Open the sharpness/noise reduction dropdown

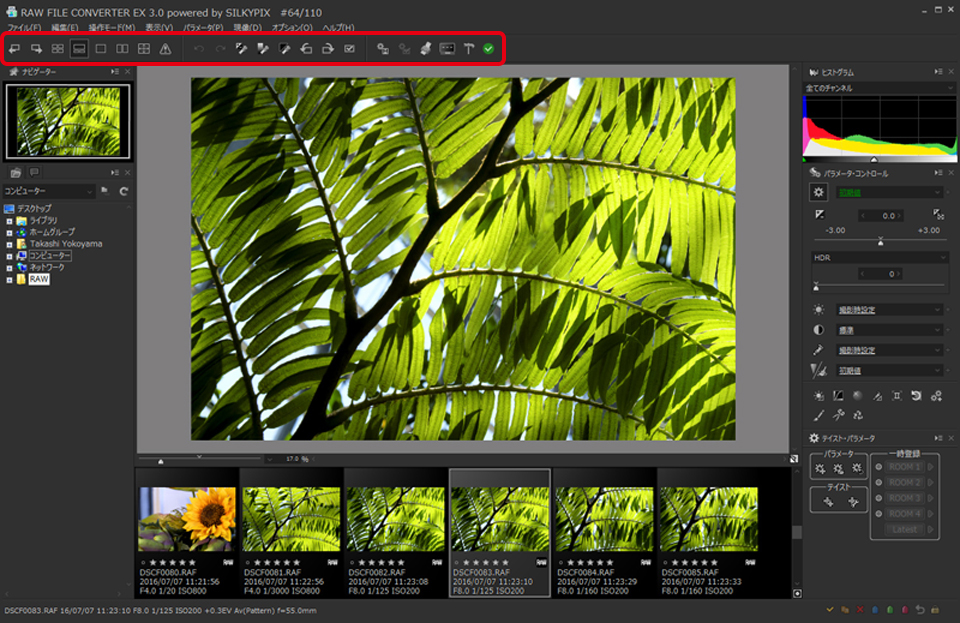(x=890, y=371)
